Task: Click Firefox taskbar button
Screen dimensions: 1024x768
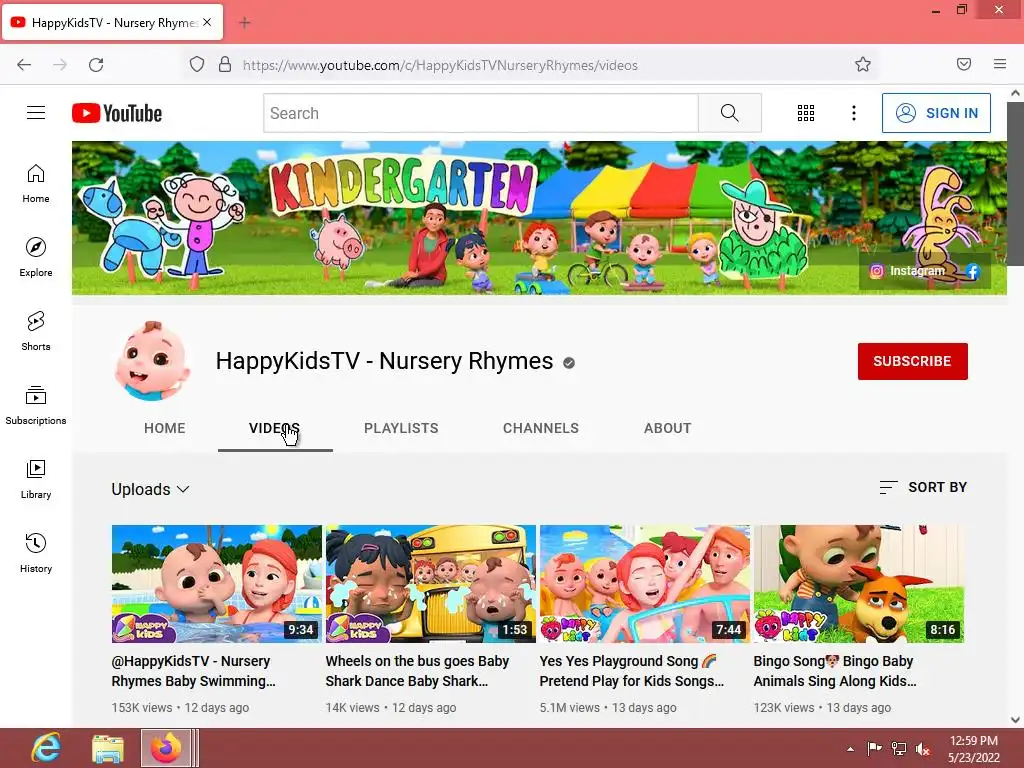Action: [167, 748]
